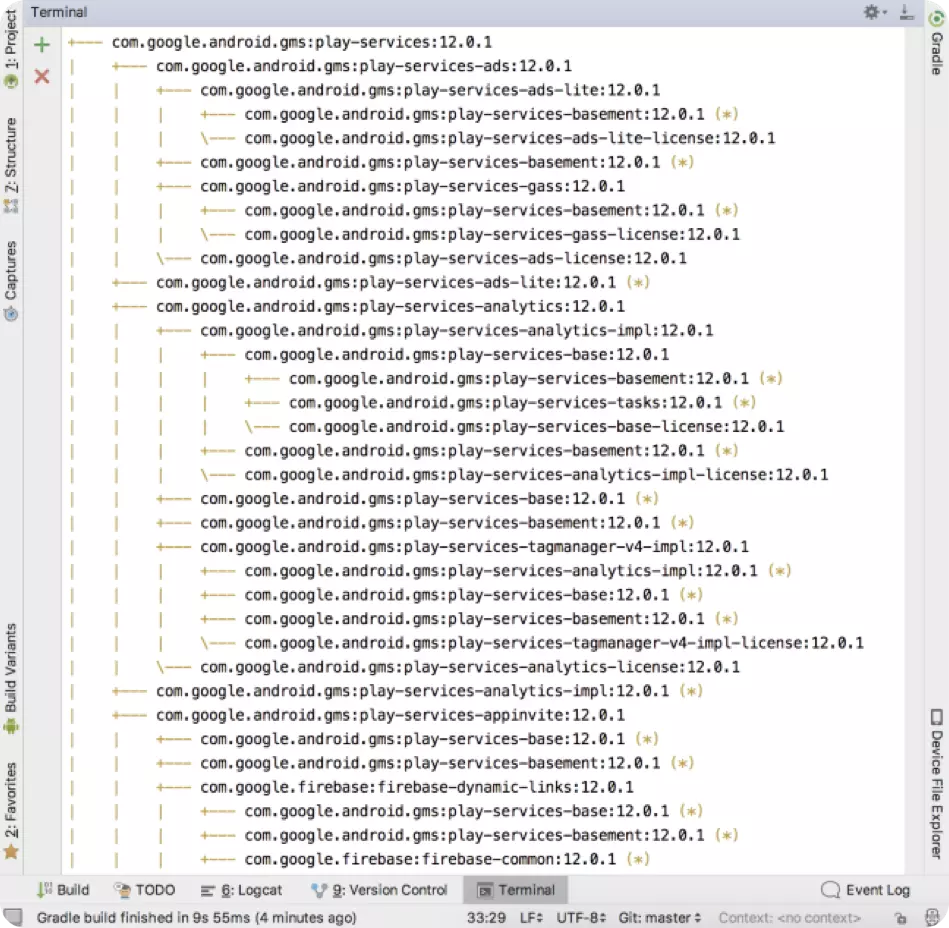949x928 pixels.
Task: Click the play-services-analytics-license:12.0.1 line
Action: coord(470,668)
